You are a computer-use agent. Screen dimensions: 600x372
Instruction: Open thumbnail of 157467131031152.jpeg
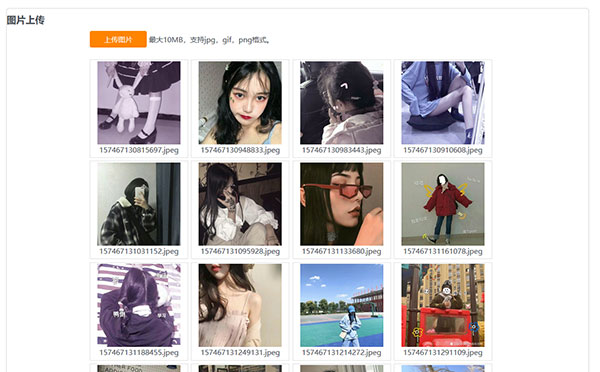[x=139, y=204]
